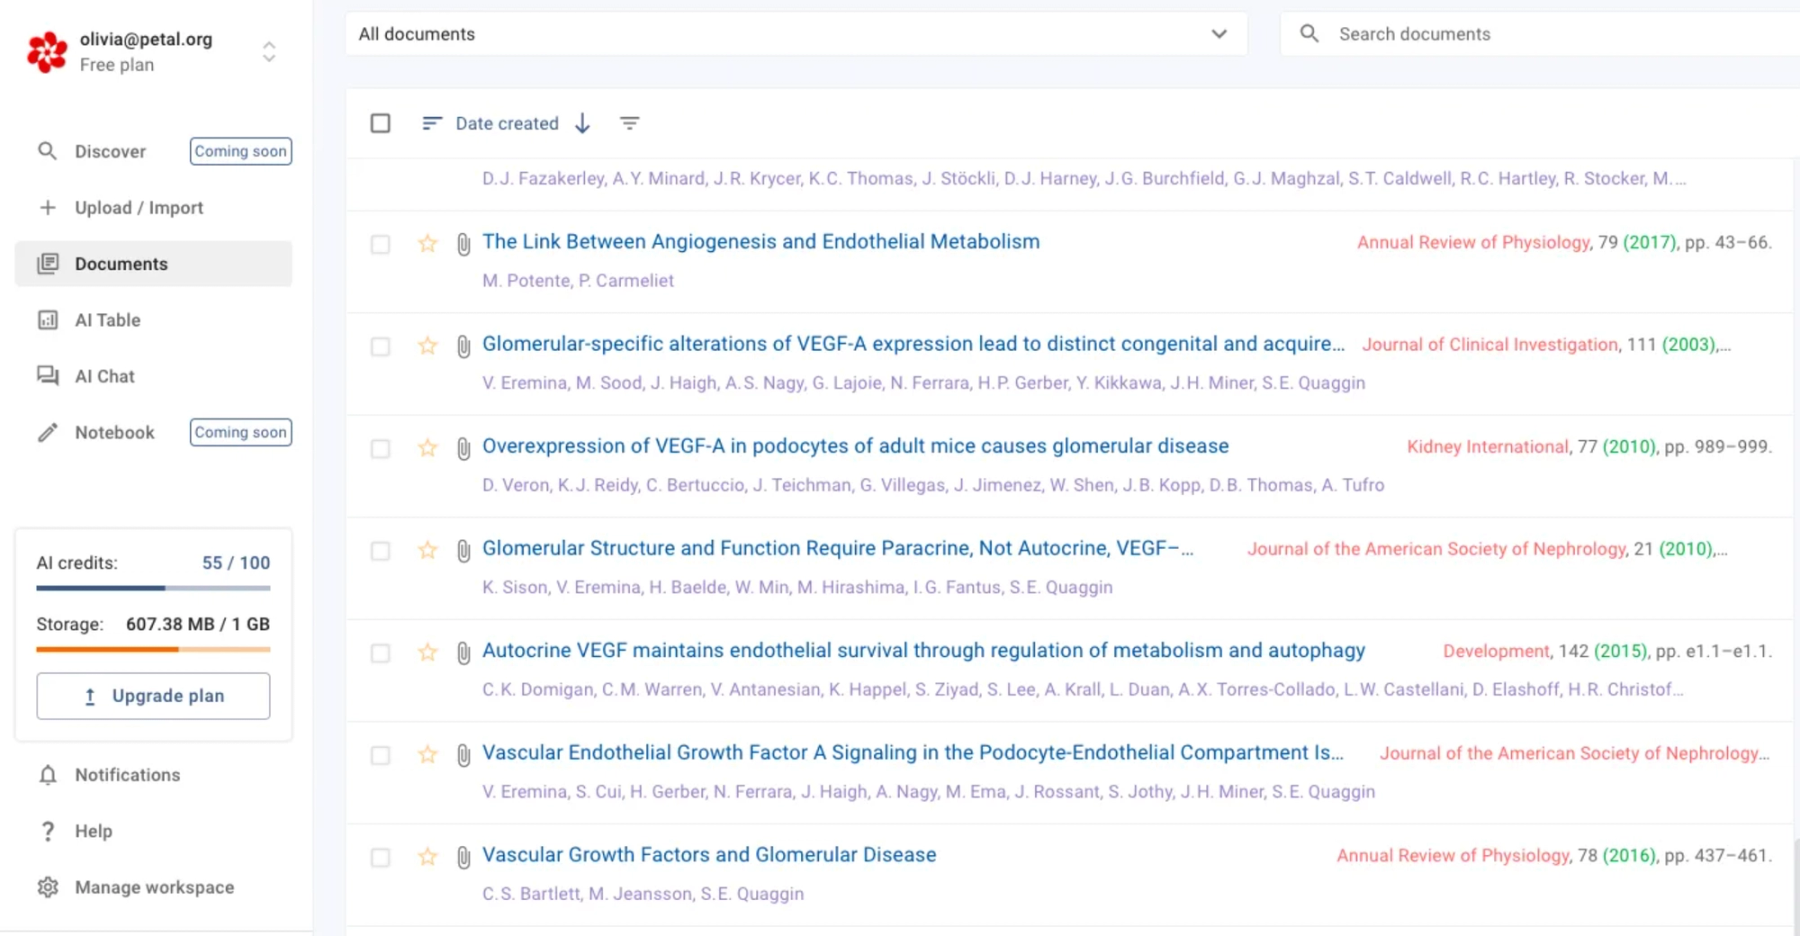Click the AI Chat speech bubble icon
This screenshot has width=1800, height=936.
48,376
